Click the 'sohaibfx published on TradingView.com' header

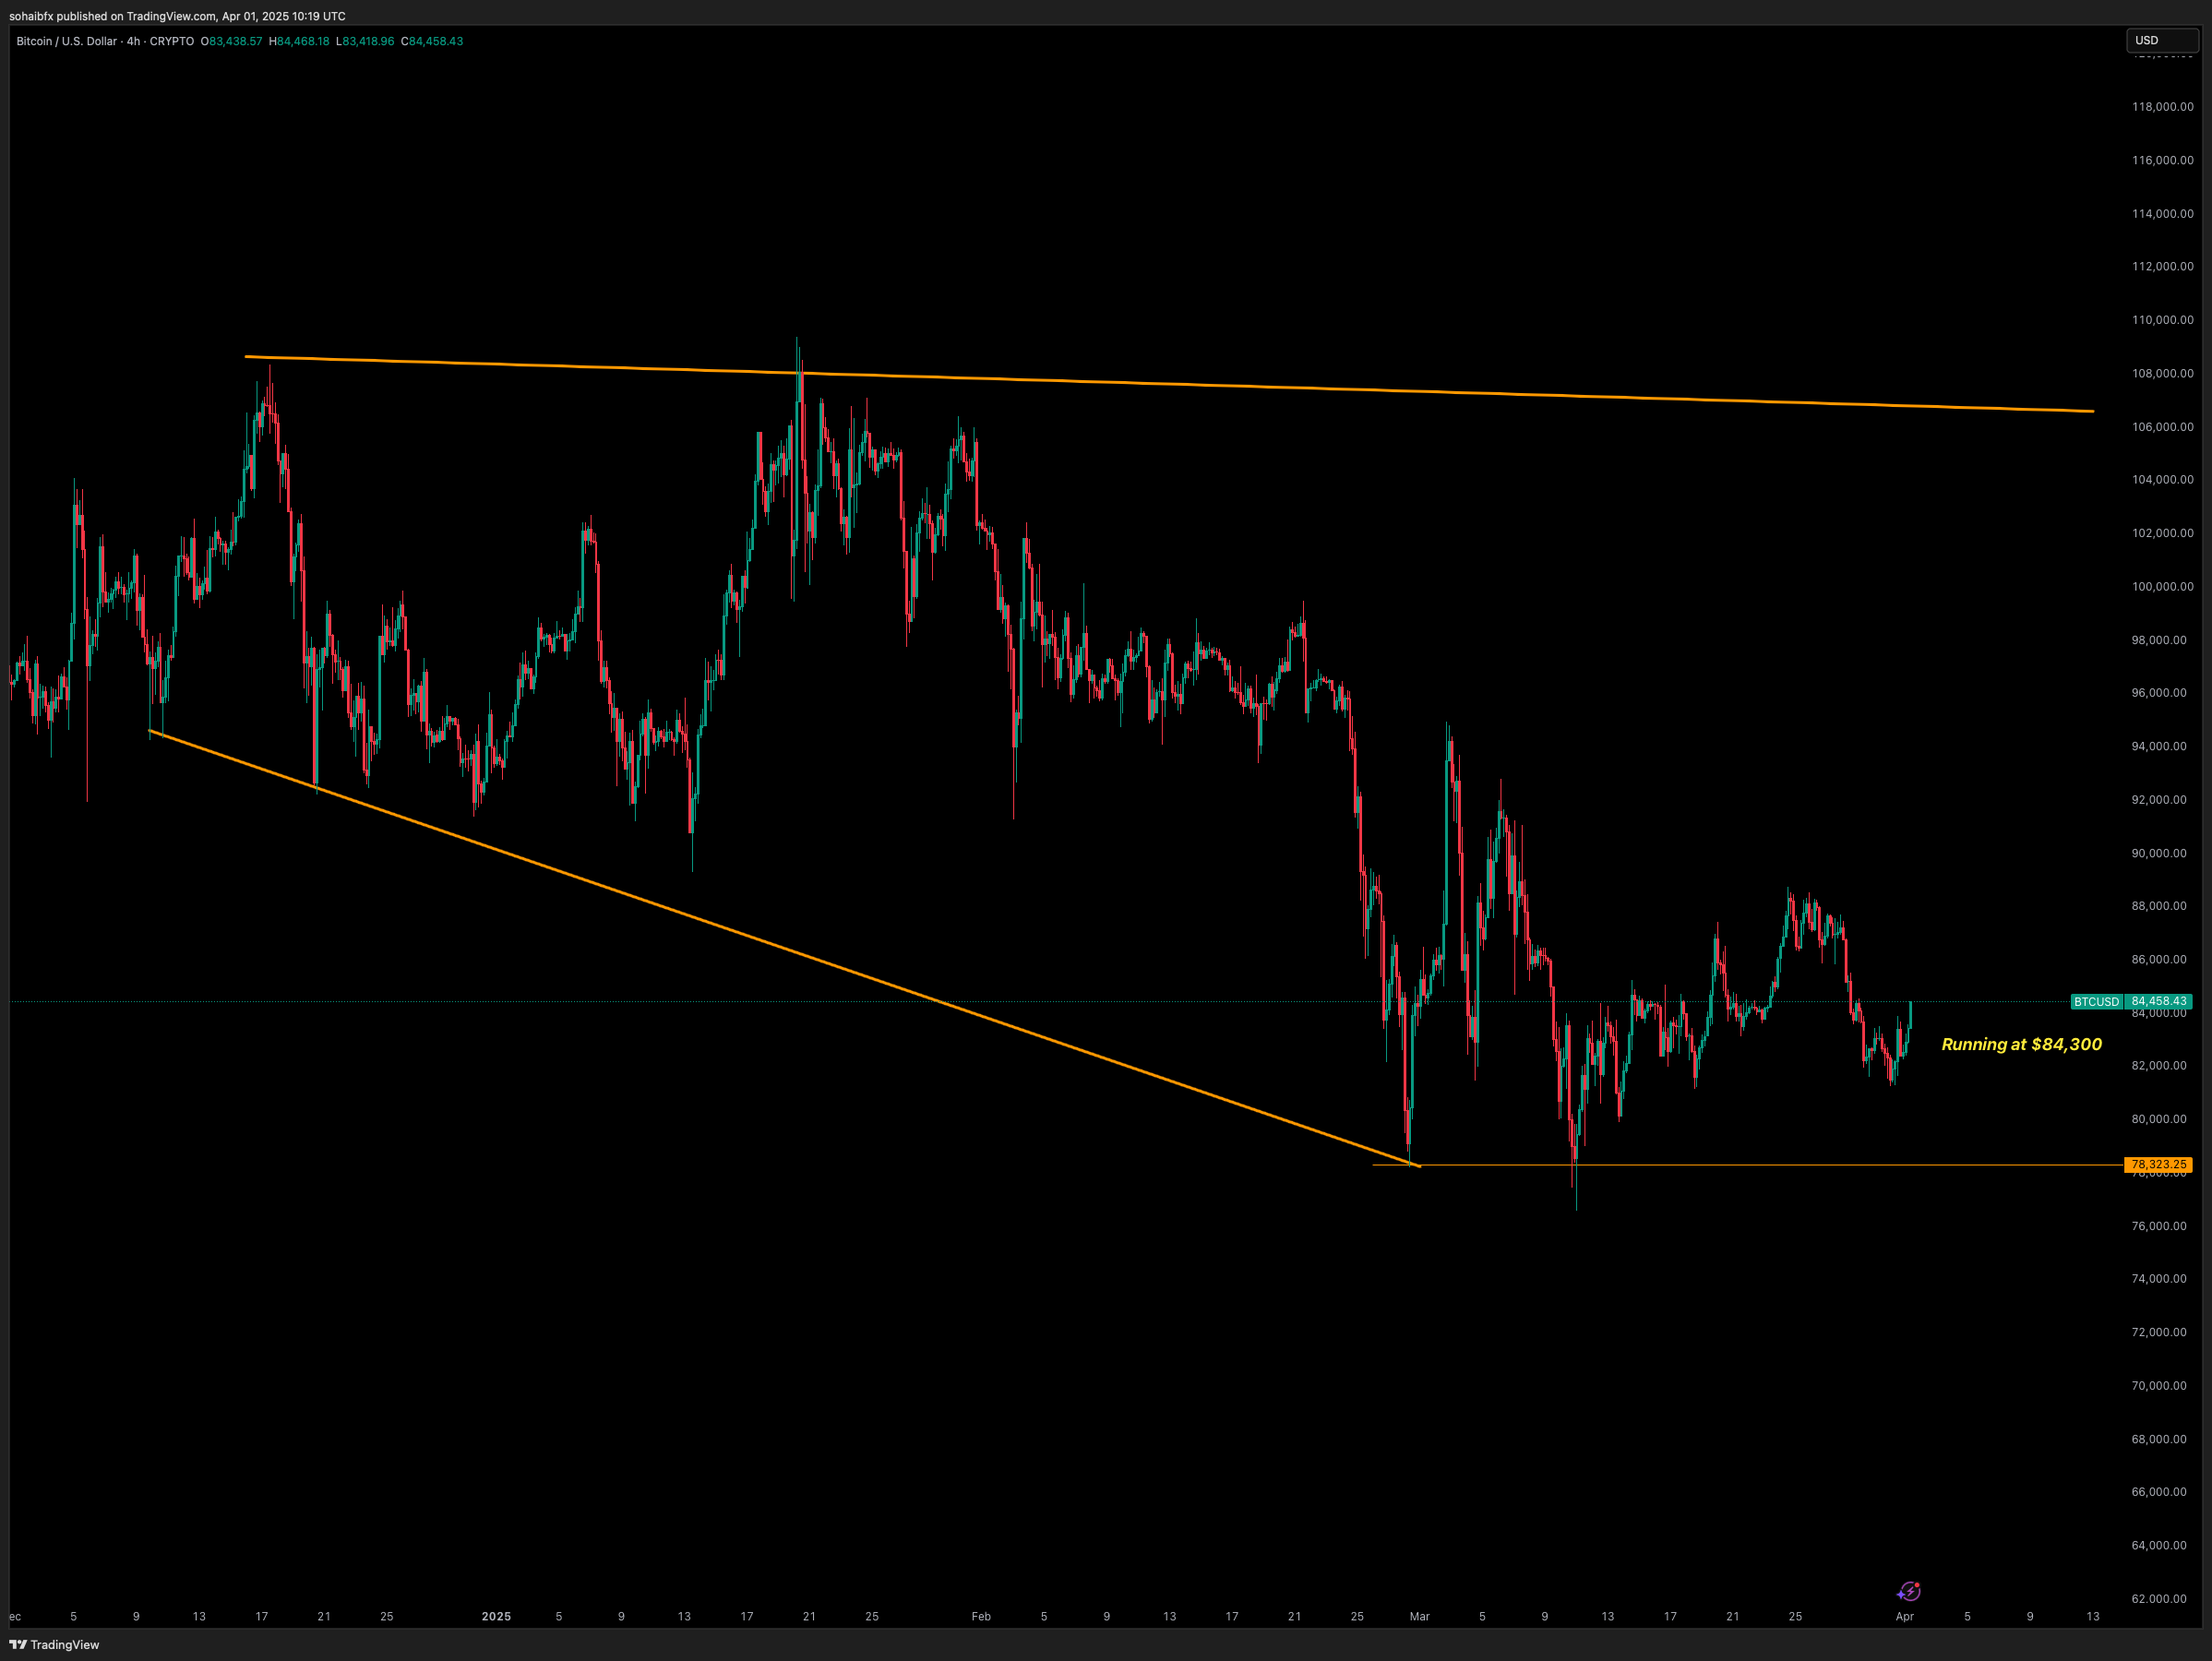177,16
